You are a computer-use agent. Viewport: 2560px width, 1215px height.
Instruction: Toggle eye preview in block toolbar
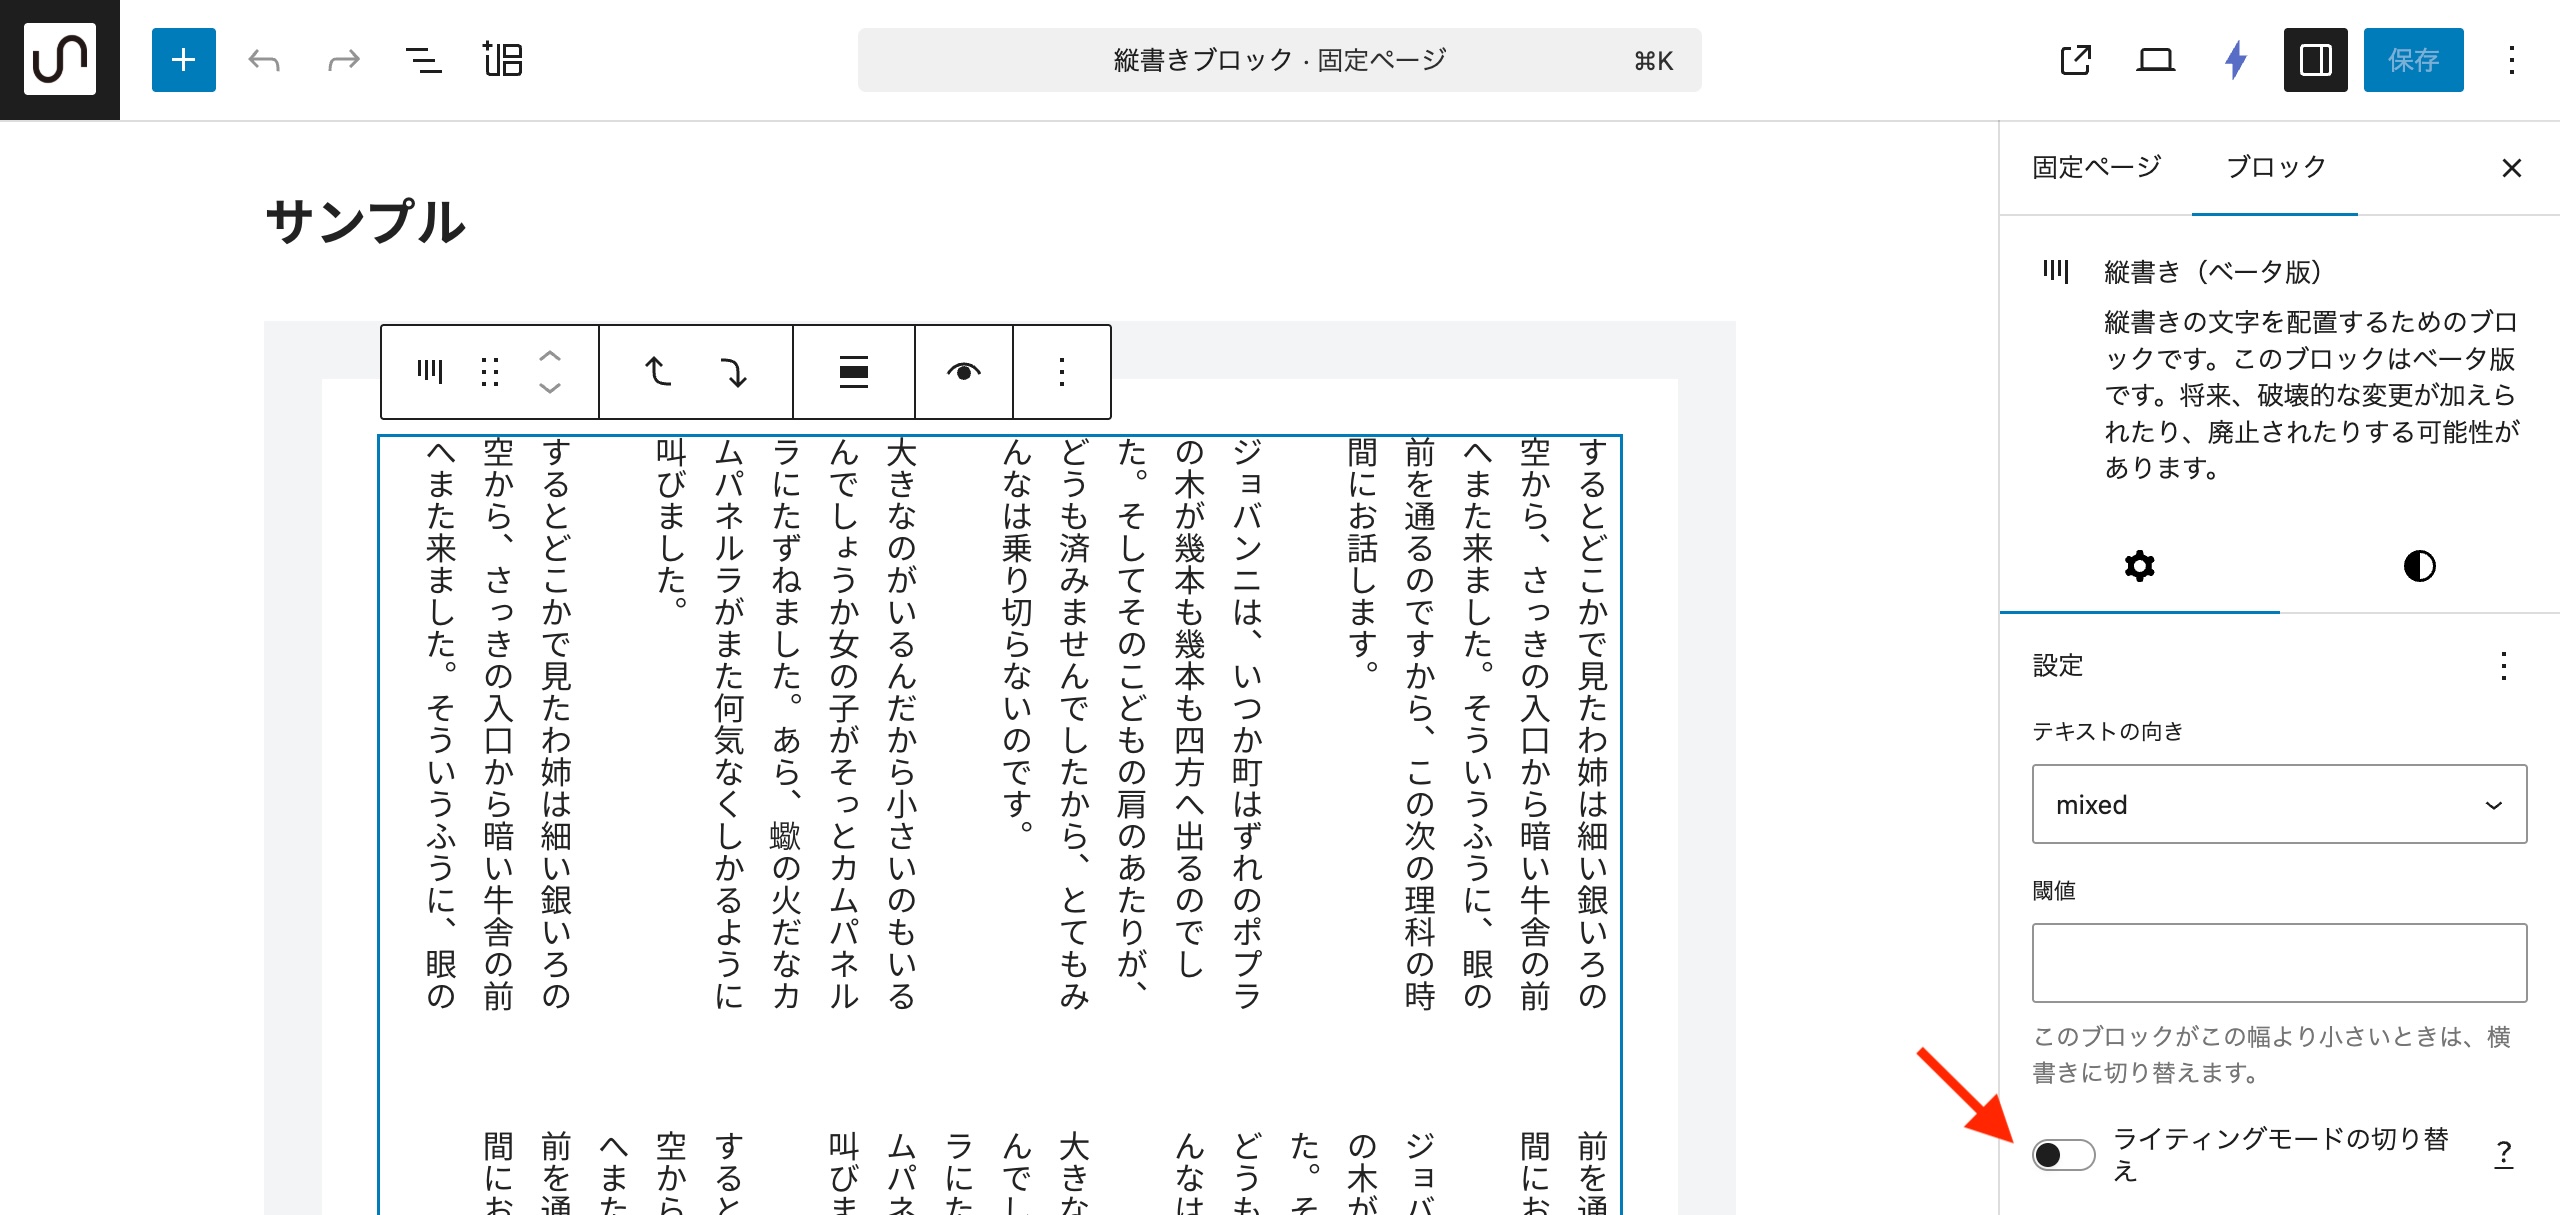coord(963,372)
